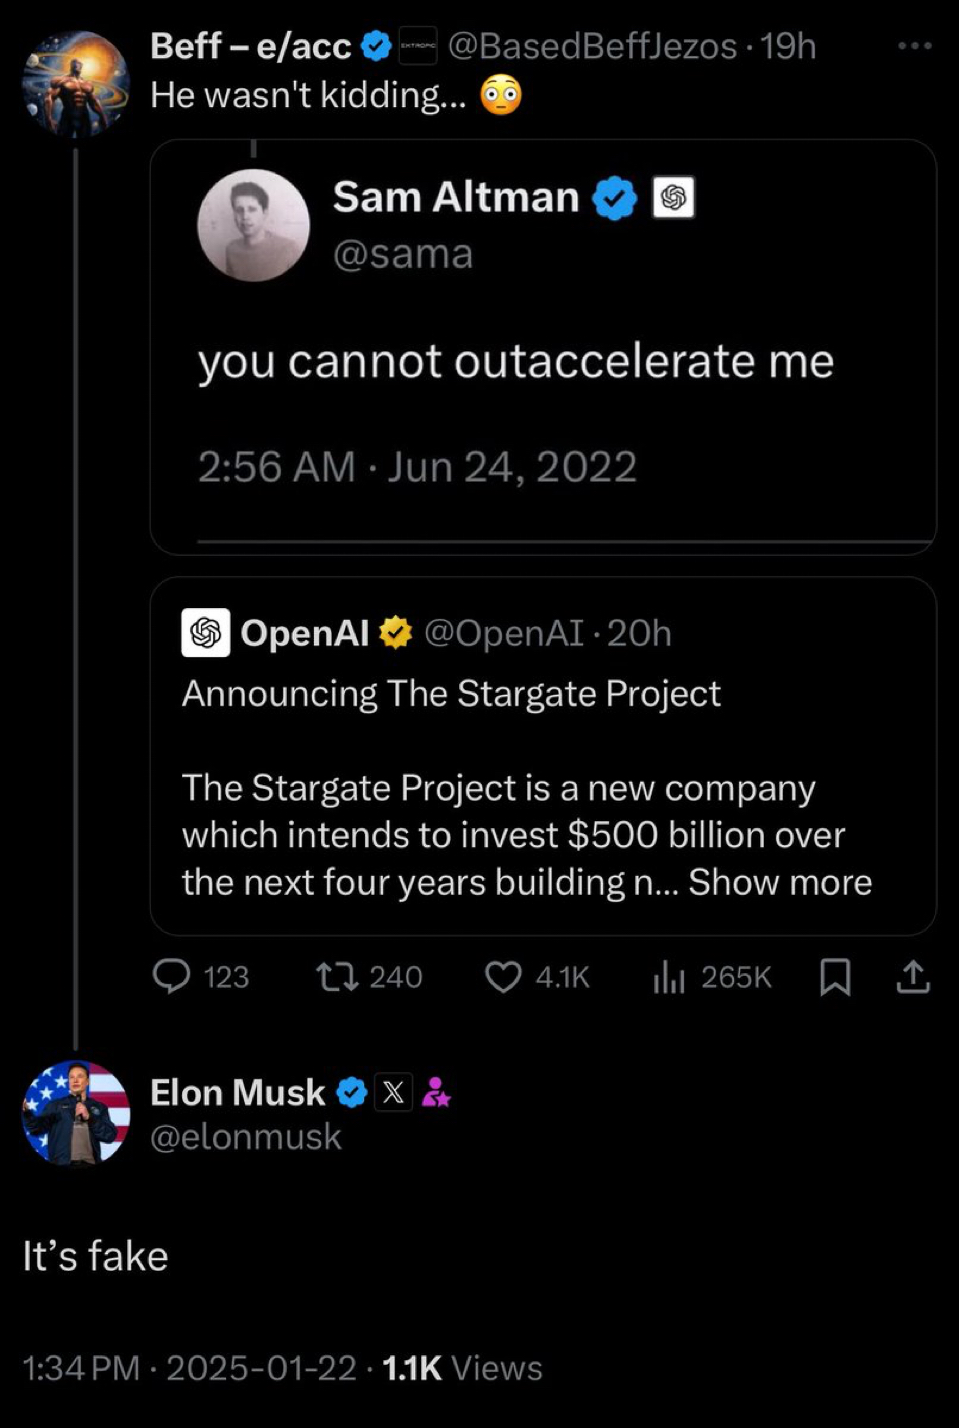The image size is (959, 1428).
Task: Like the Beff post with heart icon
Action: [503, 976]
